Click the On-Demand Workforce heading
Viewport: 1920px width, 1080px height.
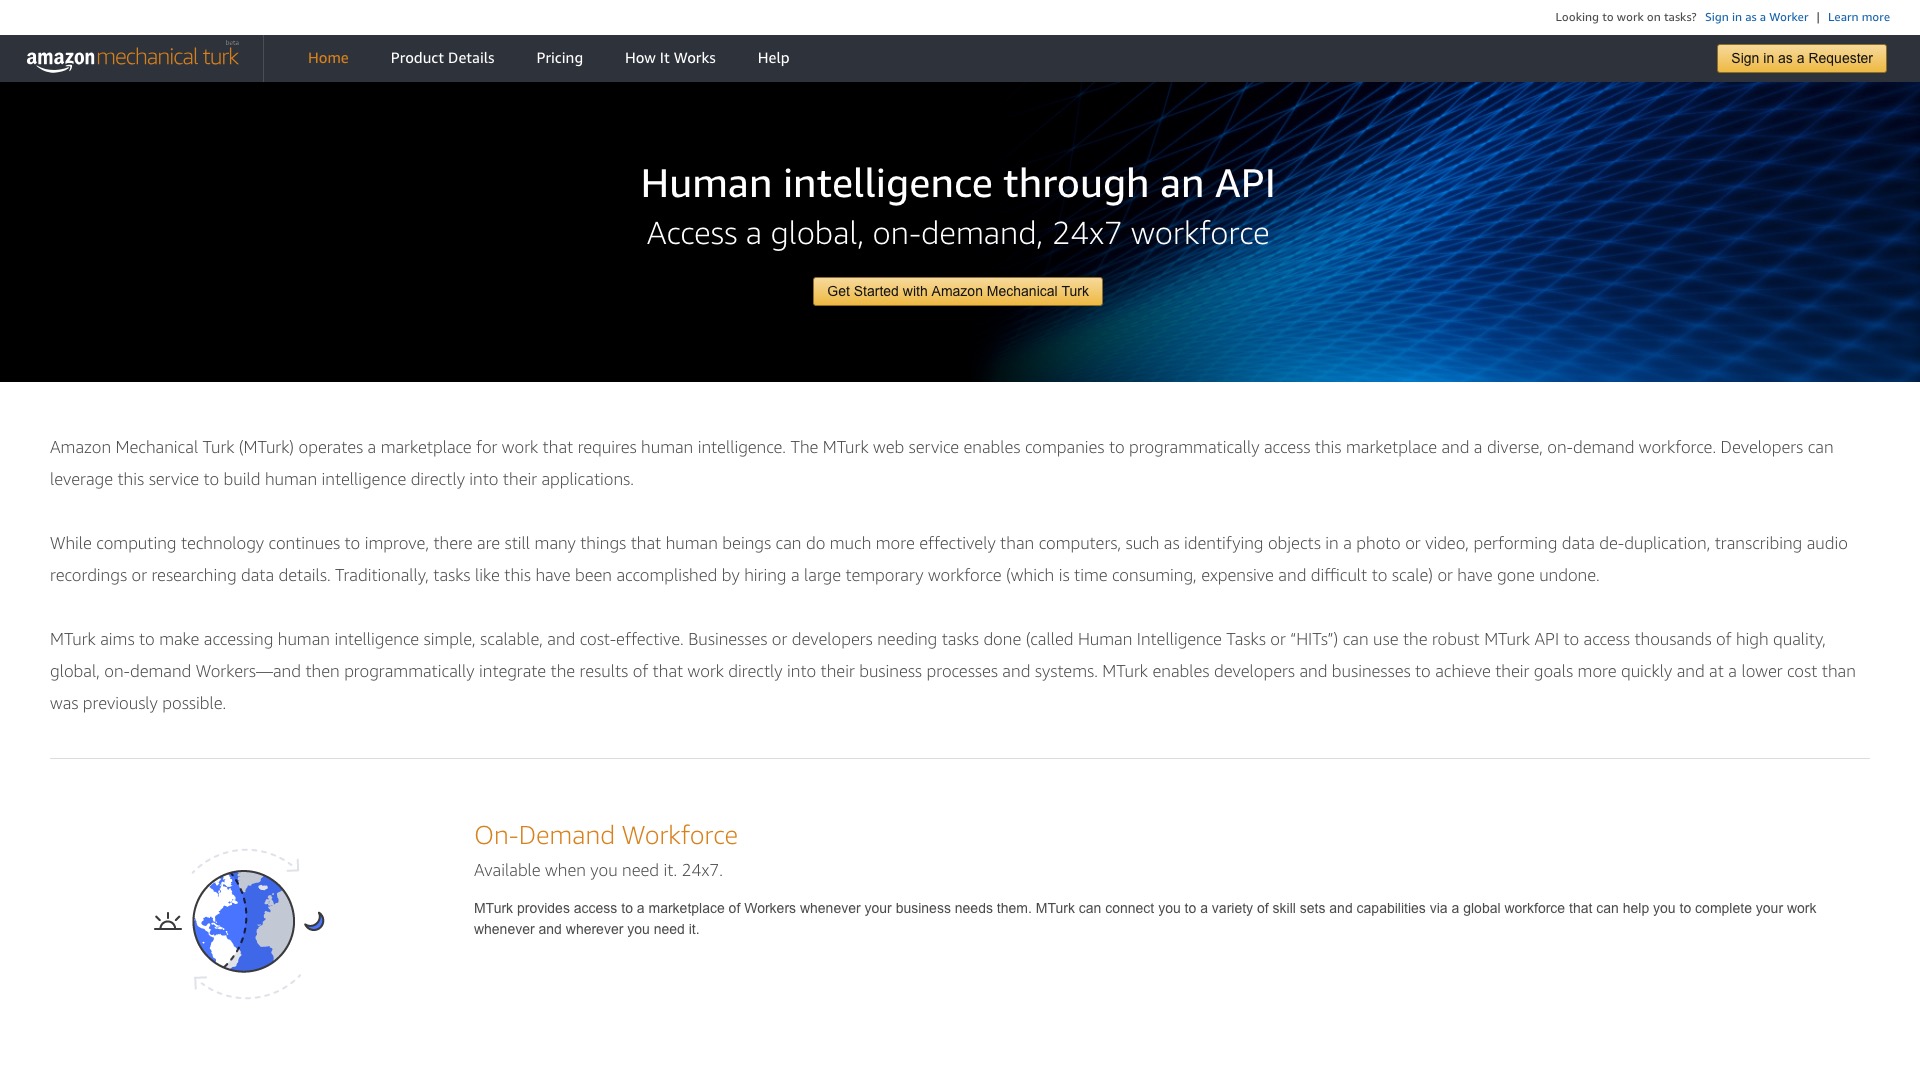pyautogui.click(x=605, y=835)
